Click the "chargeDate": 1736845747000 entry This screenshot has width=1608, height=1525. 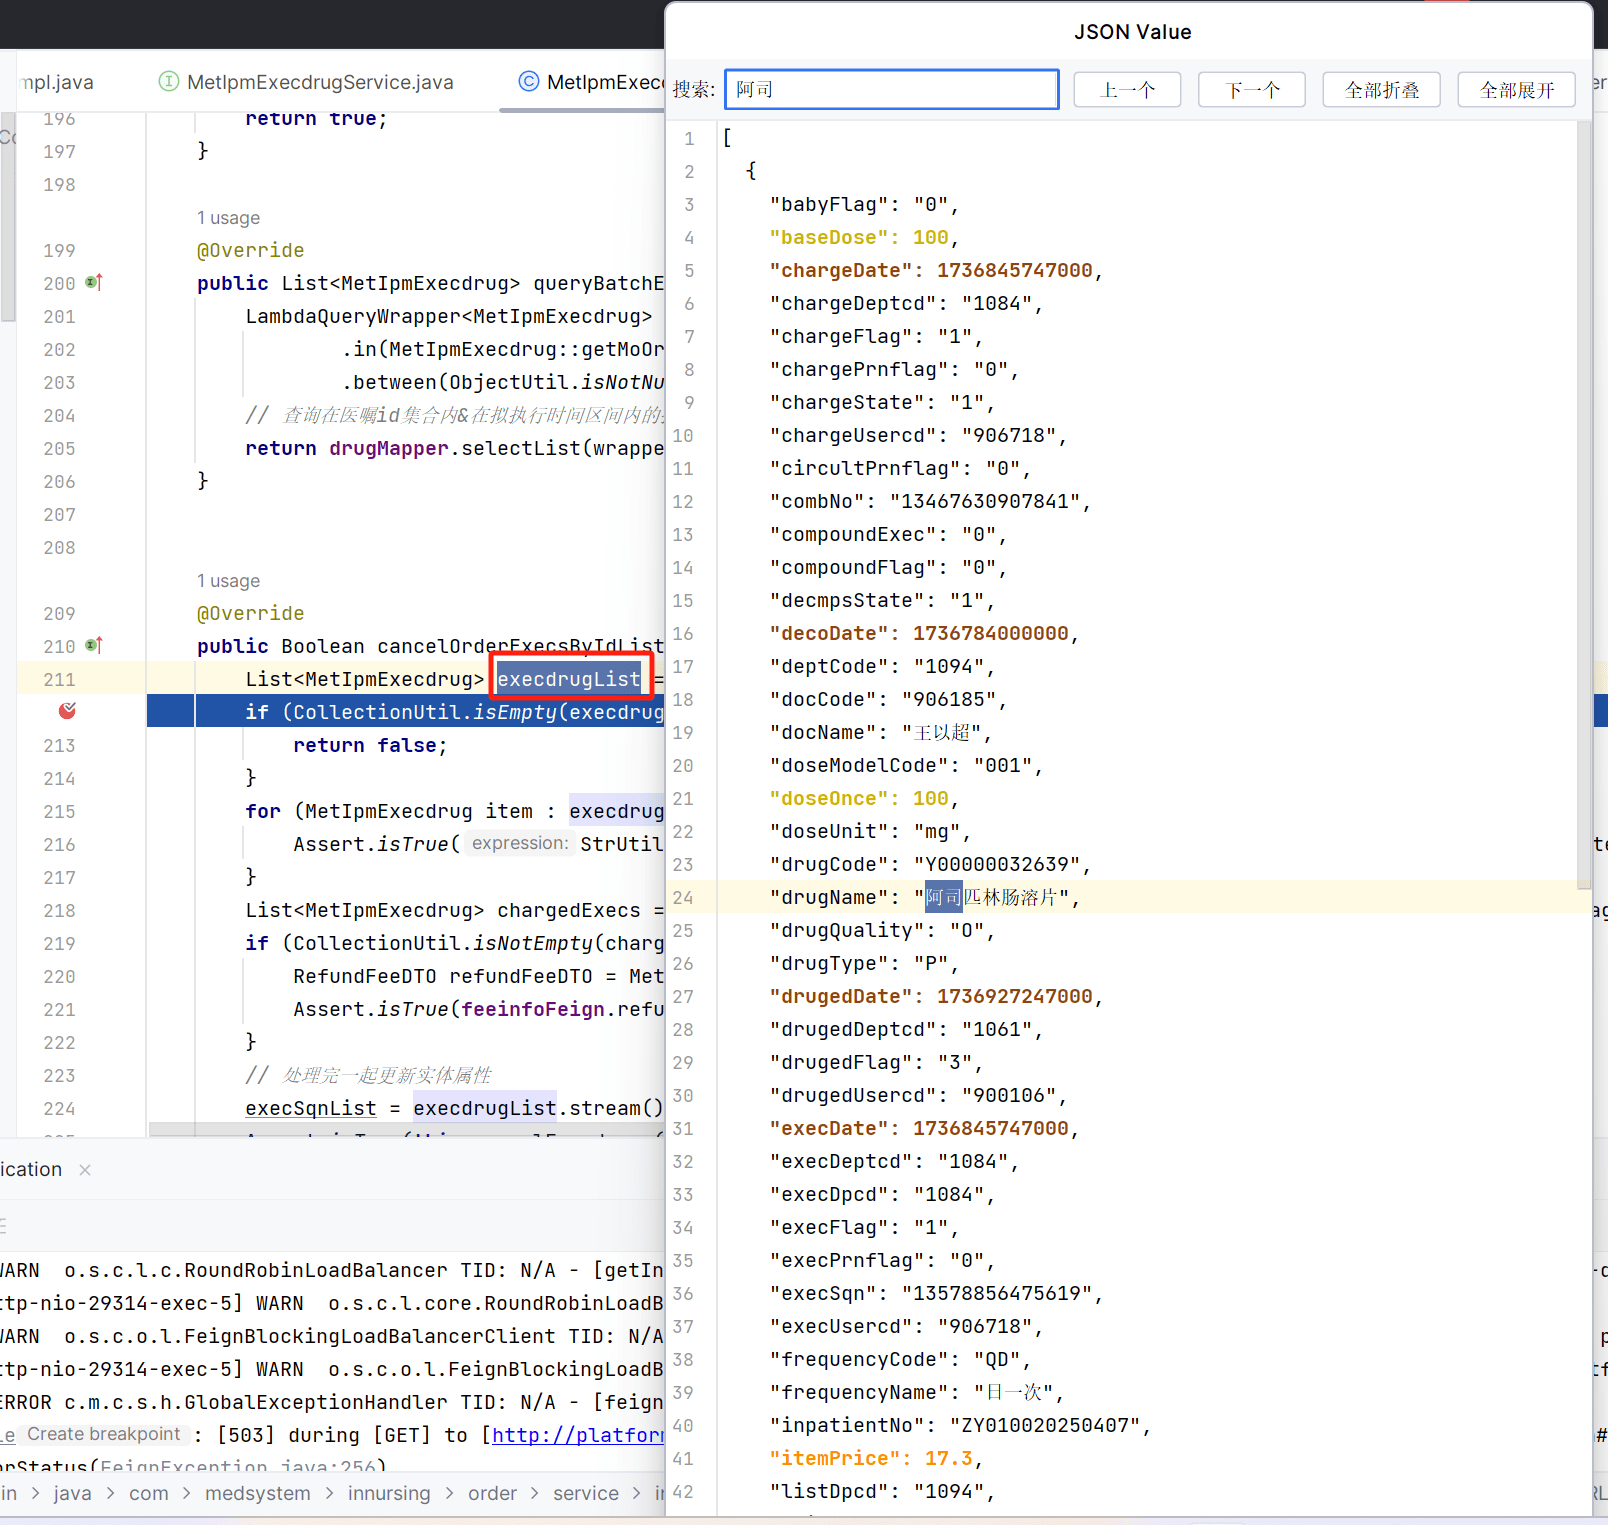click(x=936, y=270)
